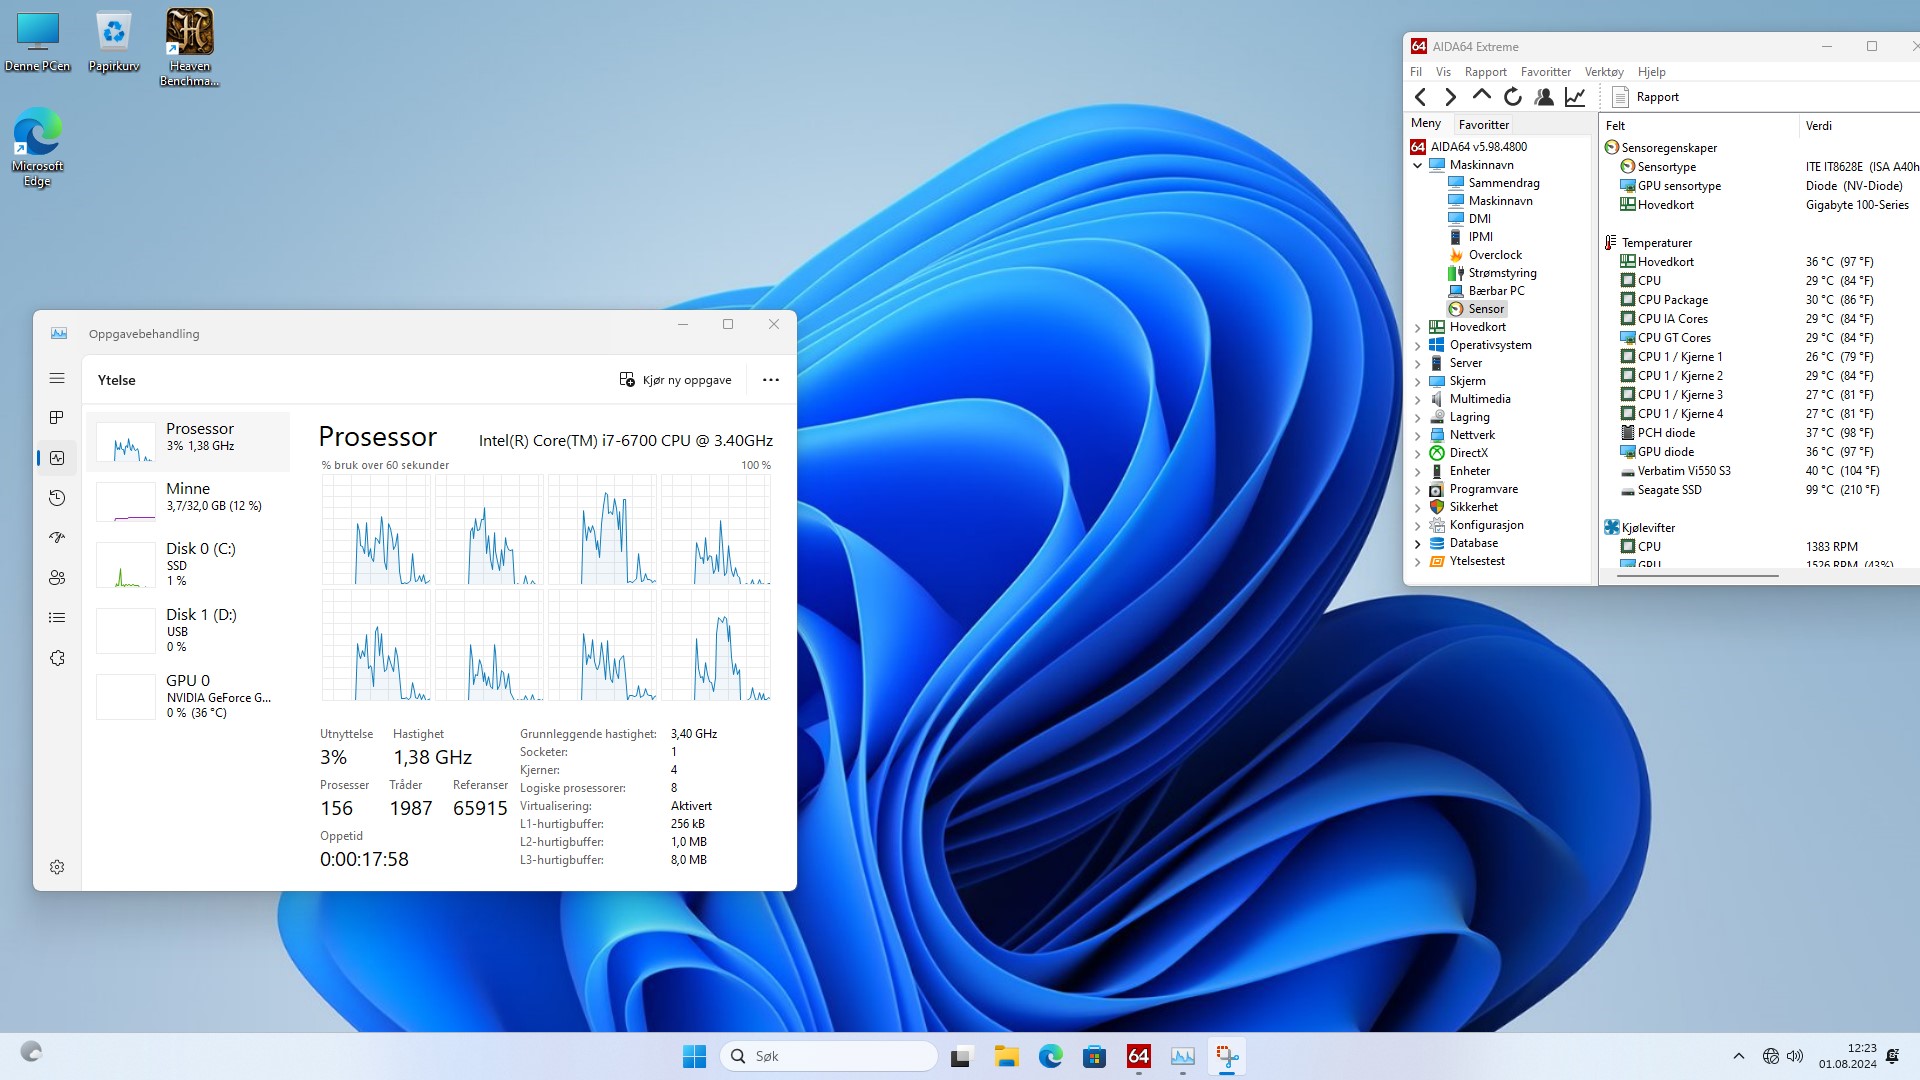Select DMI in AIDA64 tree
The width and height of the screenshot is (1920, 1080).
point(1479,219)
